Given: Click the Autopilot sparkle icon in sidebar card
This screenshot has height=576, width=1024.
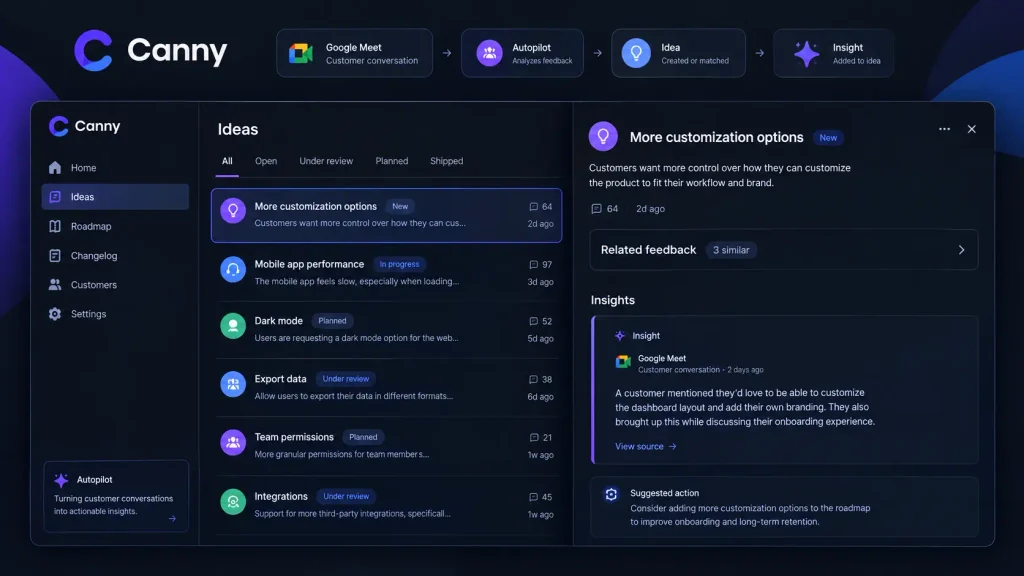Looking at the screenshot, I should [61, 480].
